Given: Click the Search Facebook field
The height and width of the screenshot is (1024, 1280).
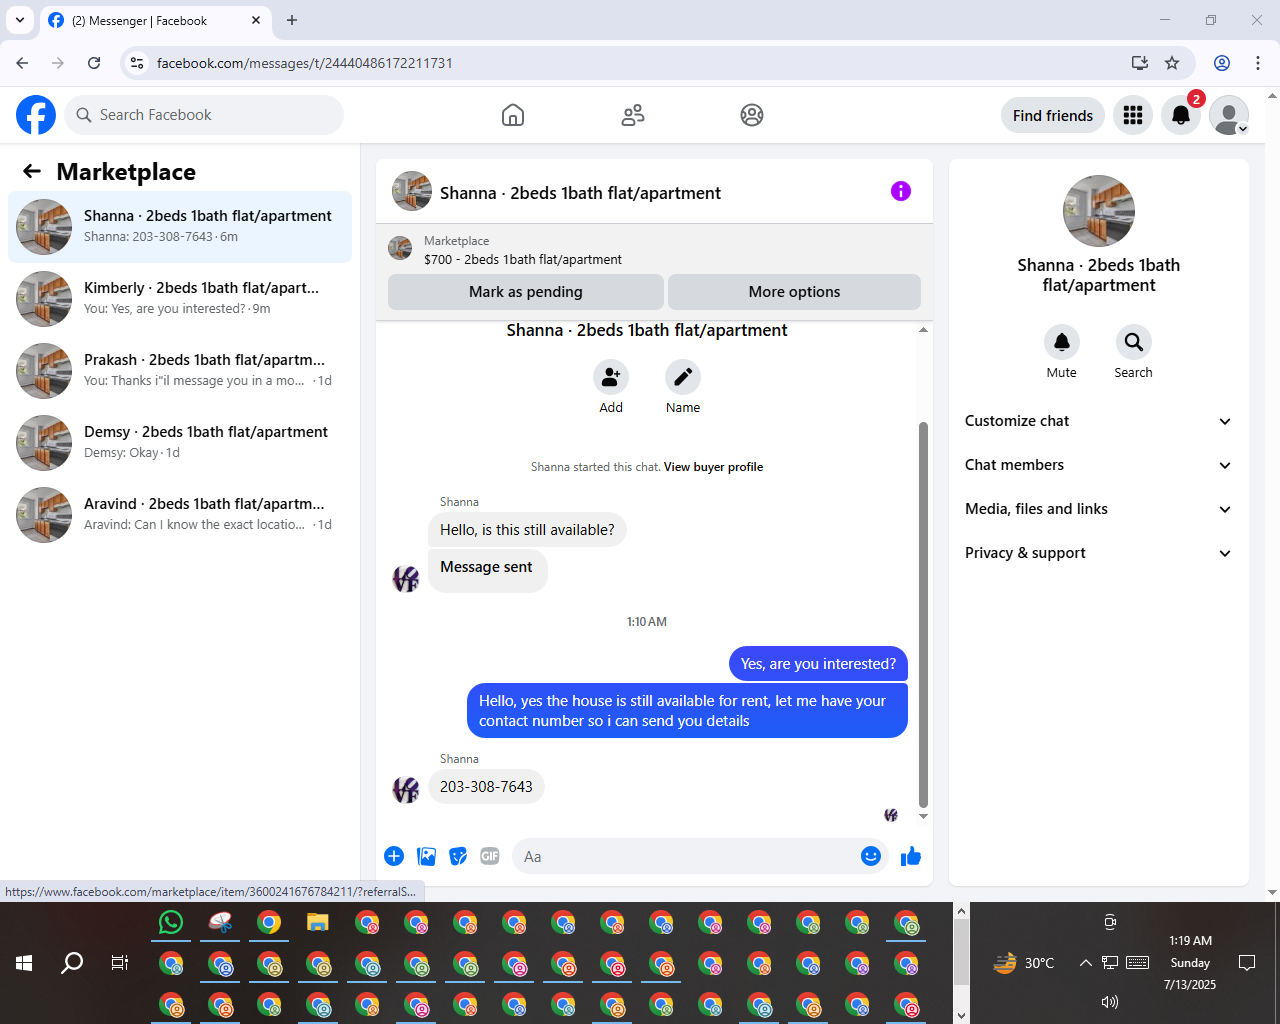Looking at the screenshot, I should (204, 115).
